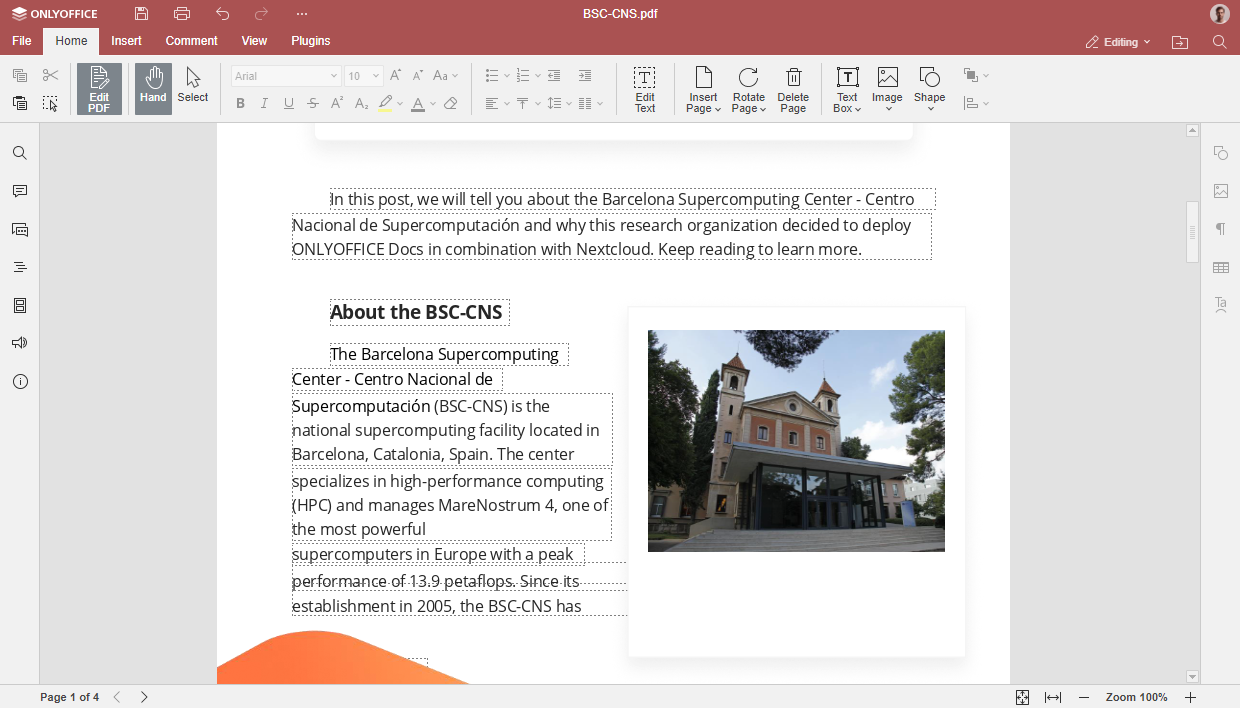Image resolution: width=1240 pixels, height=708 pixels.
Task: Open Image settings in the right sidebar
Action: click(1220, 190)
